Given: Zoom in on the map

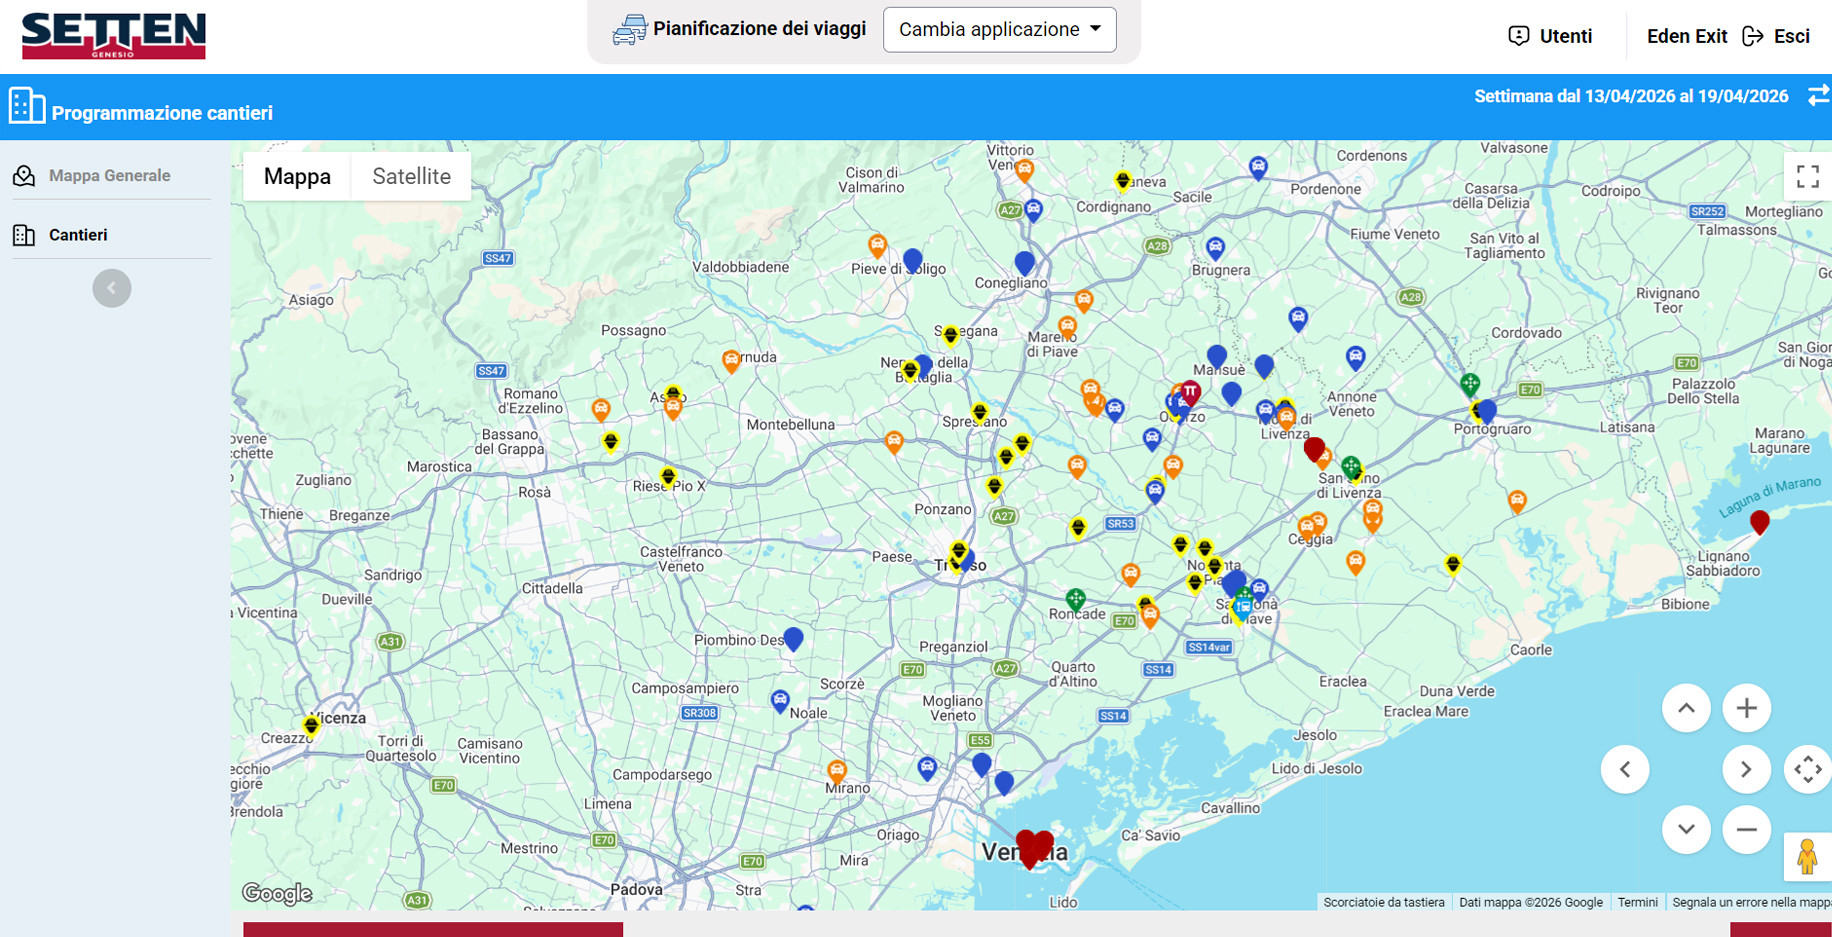Looking at the screenshot, I should [1746, 708].
